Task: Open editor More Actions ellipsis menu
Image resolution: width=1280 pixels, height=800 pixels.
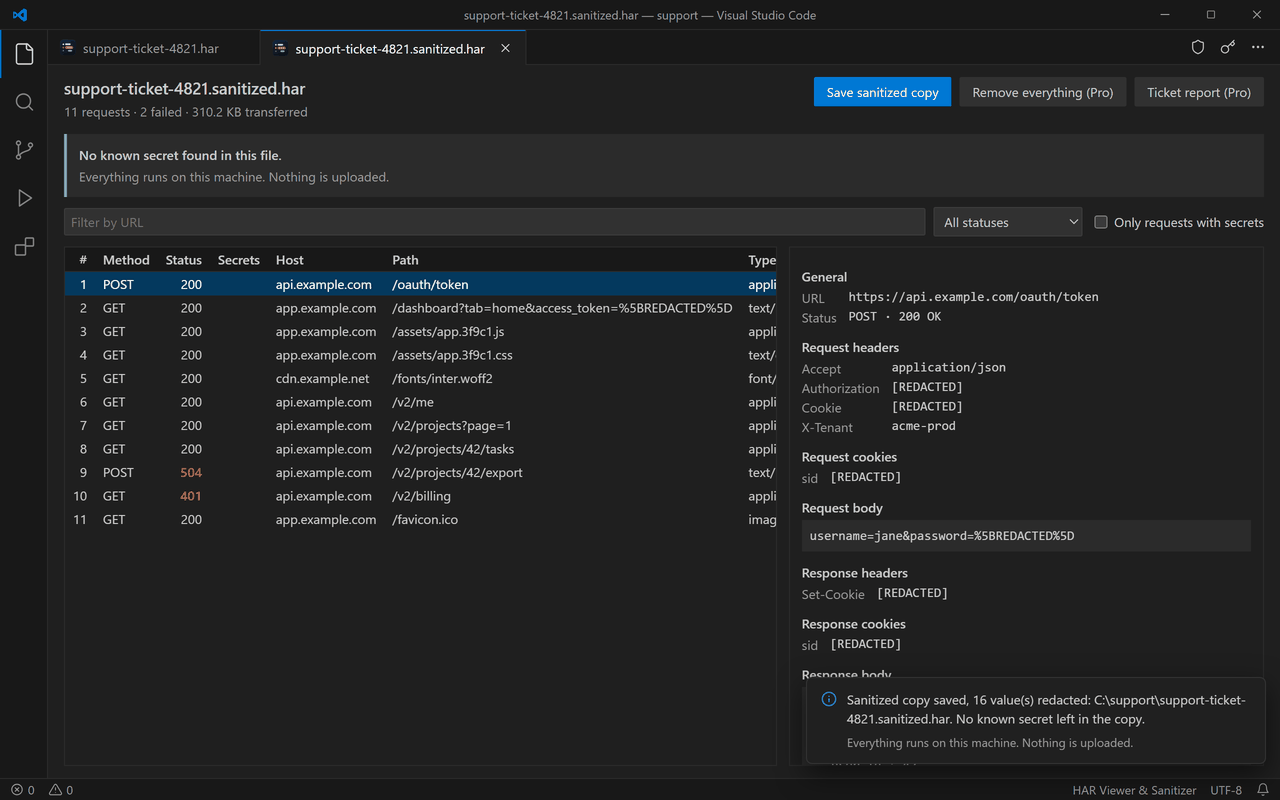Action: pyautogui.click(x=1258, y=48)
